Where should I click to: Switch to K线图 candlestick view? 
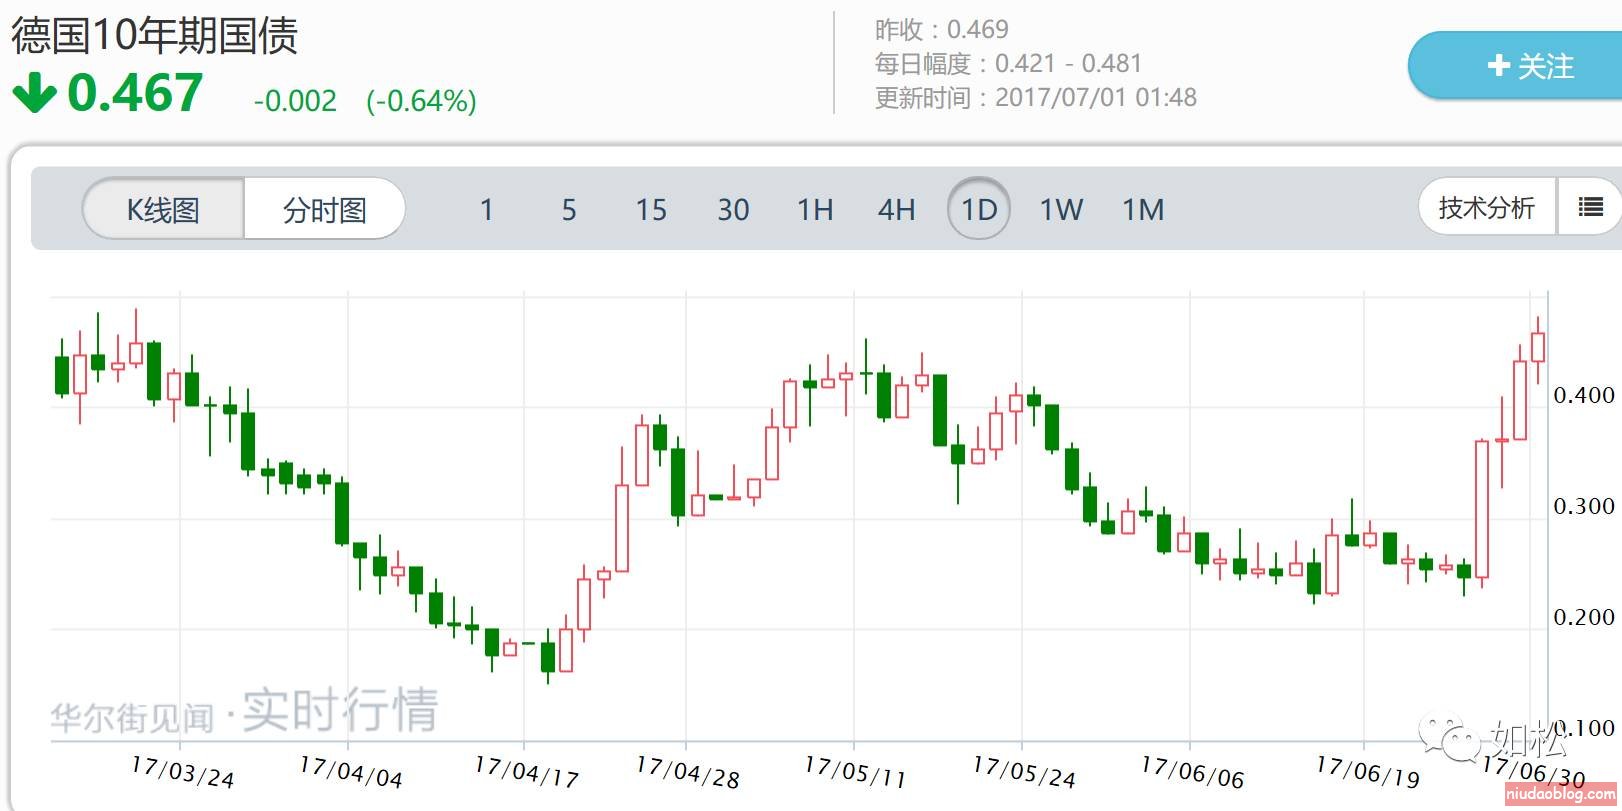click(x=164, y=210)
